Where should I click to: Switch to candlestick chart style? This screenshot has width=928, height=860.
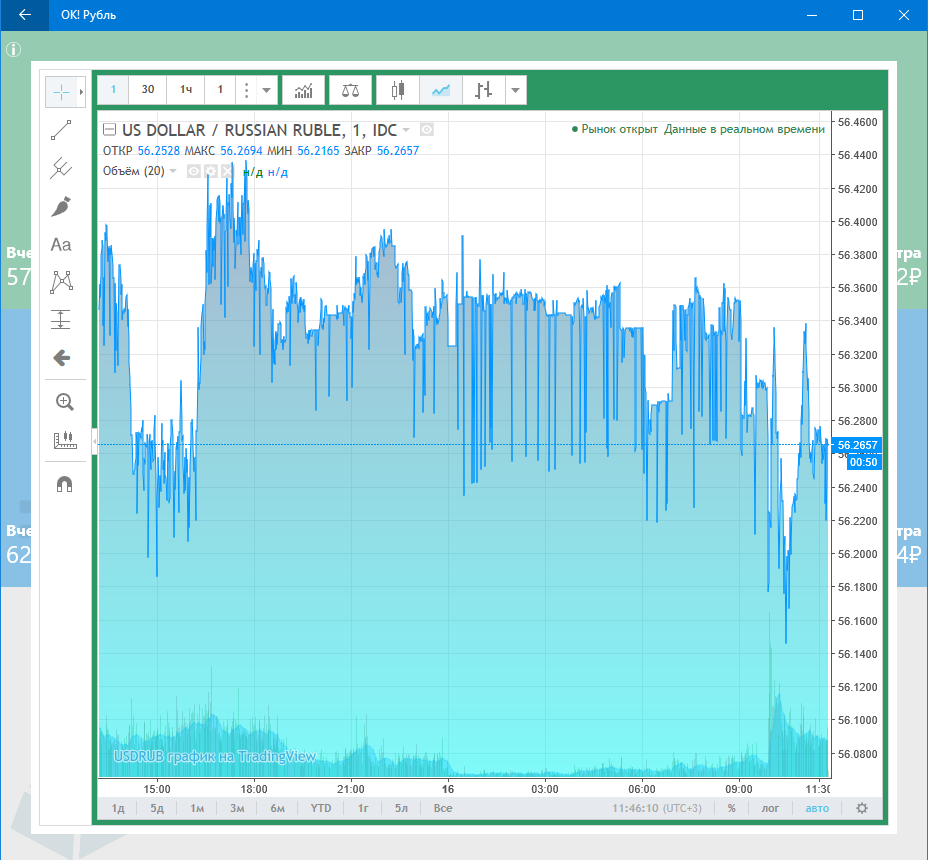398,90
